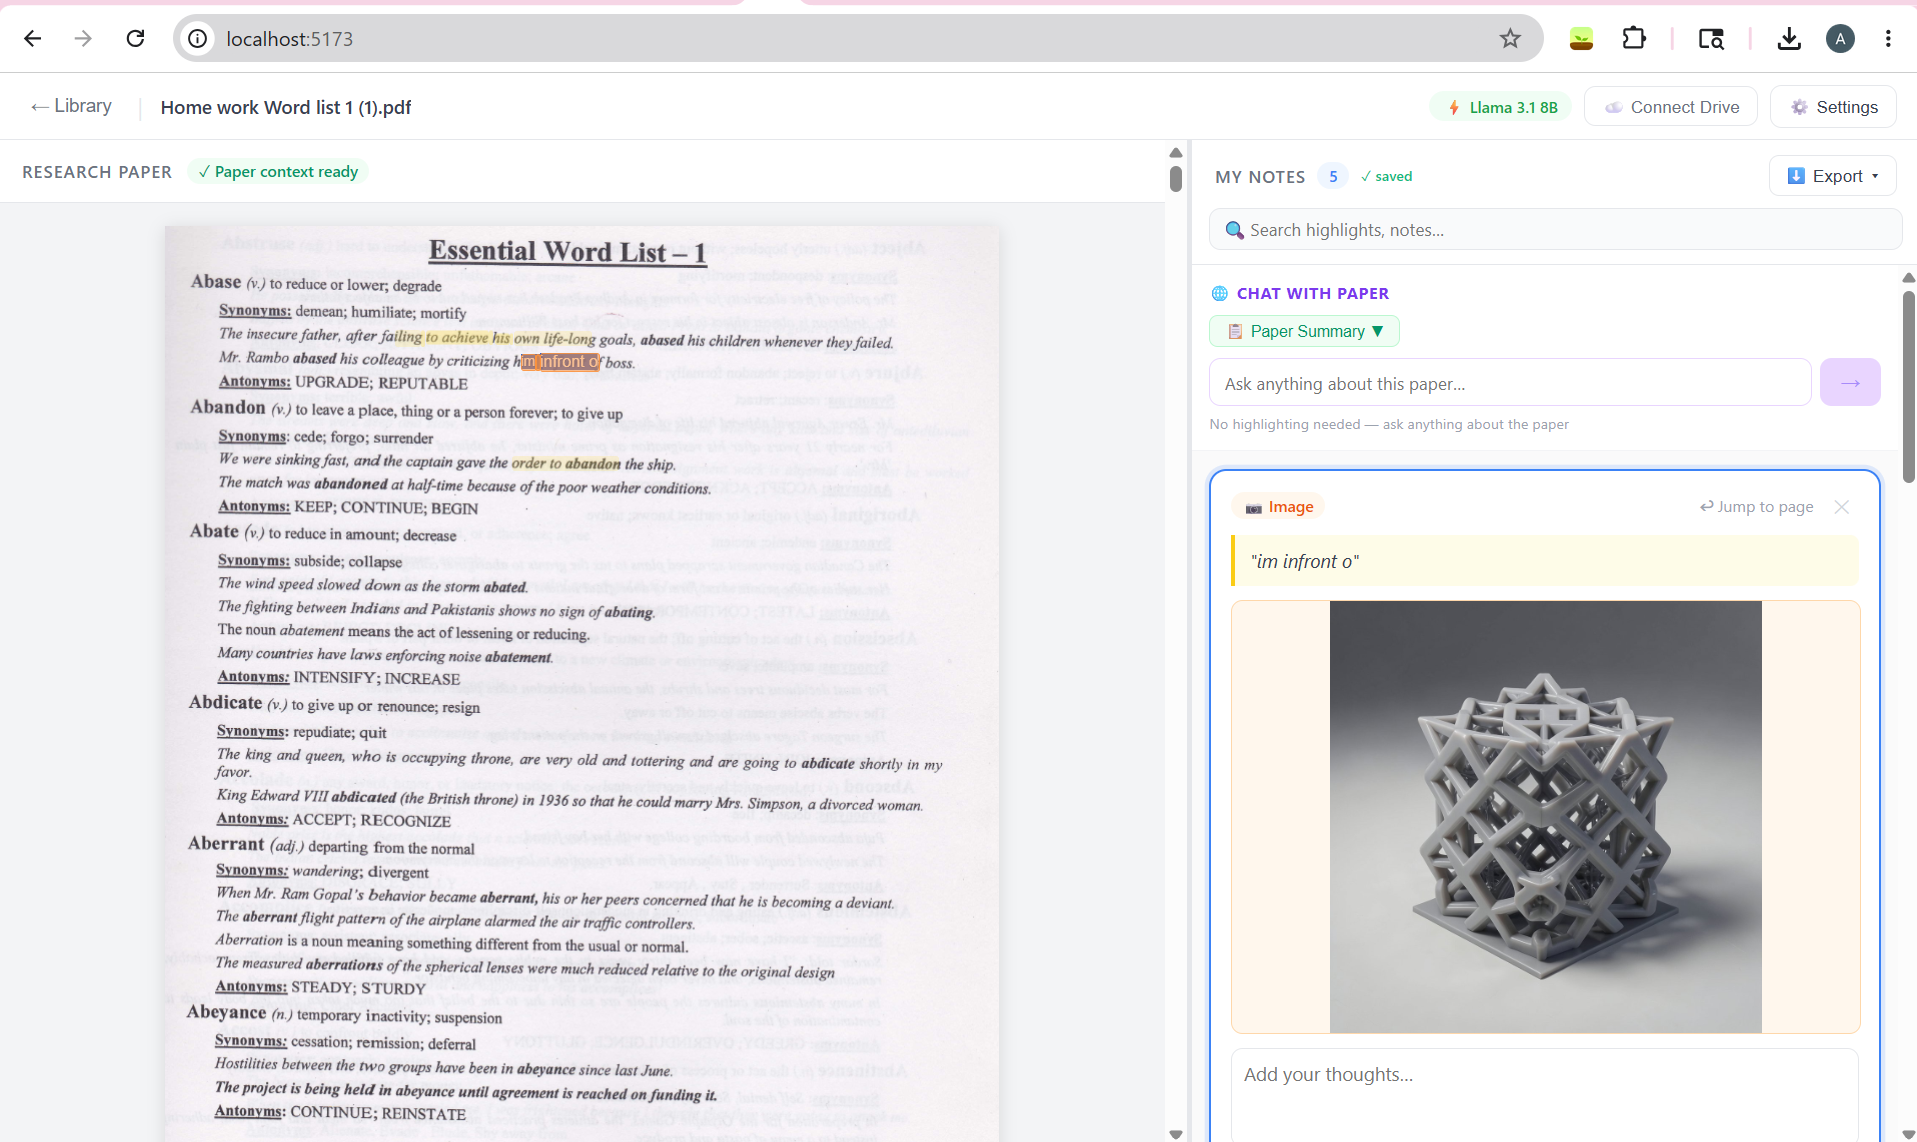Screen dimensions: 1917x1142
Task: Focus the Ask anything about this paper input
Action: (1510, 383)
